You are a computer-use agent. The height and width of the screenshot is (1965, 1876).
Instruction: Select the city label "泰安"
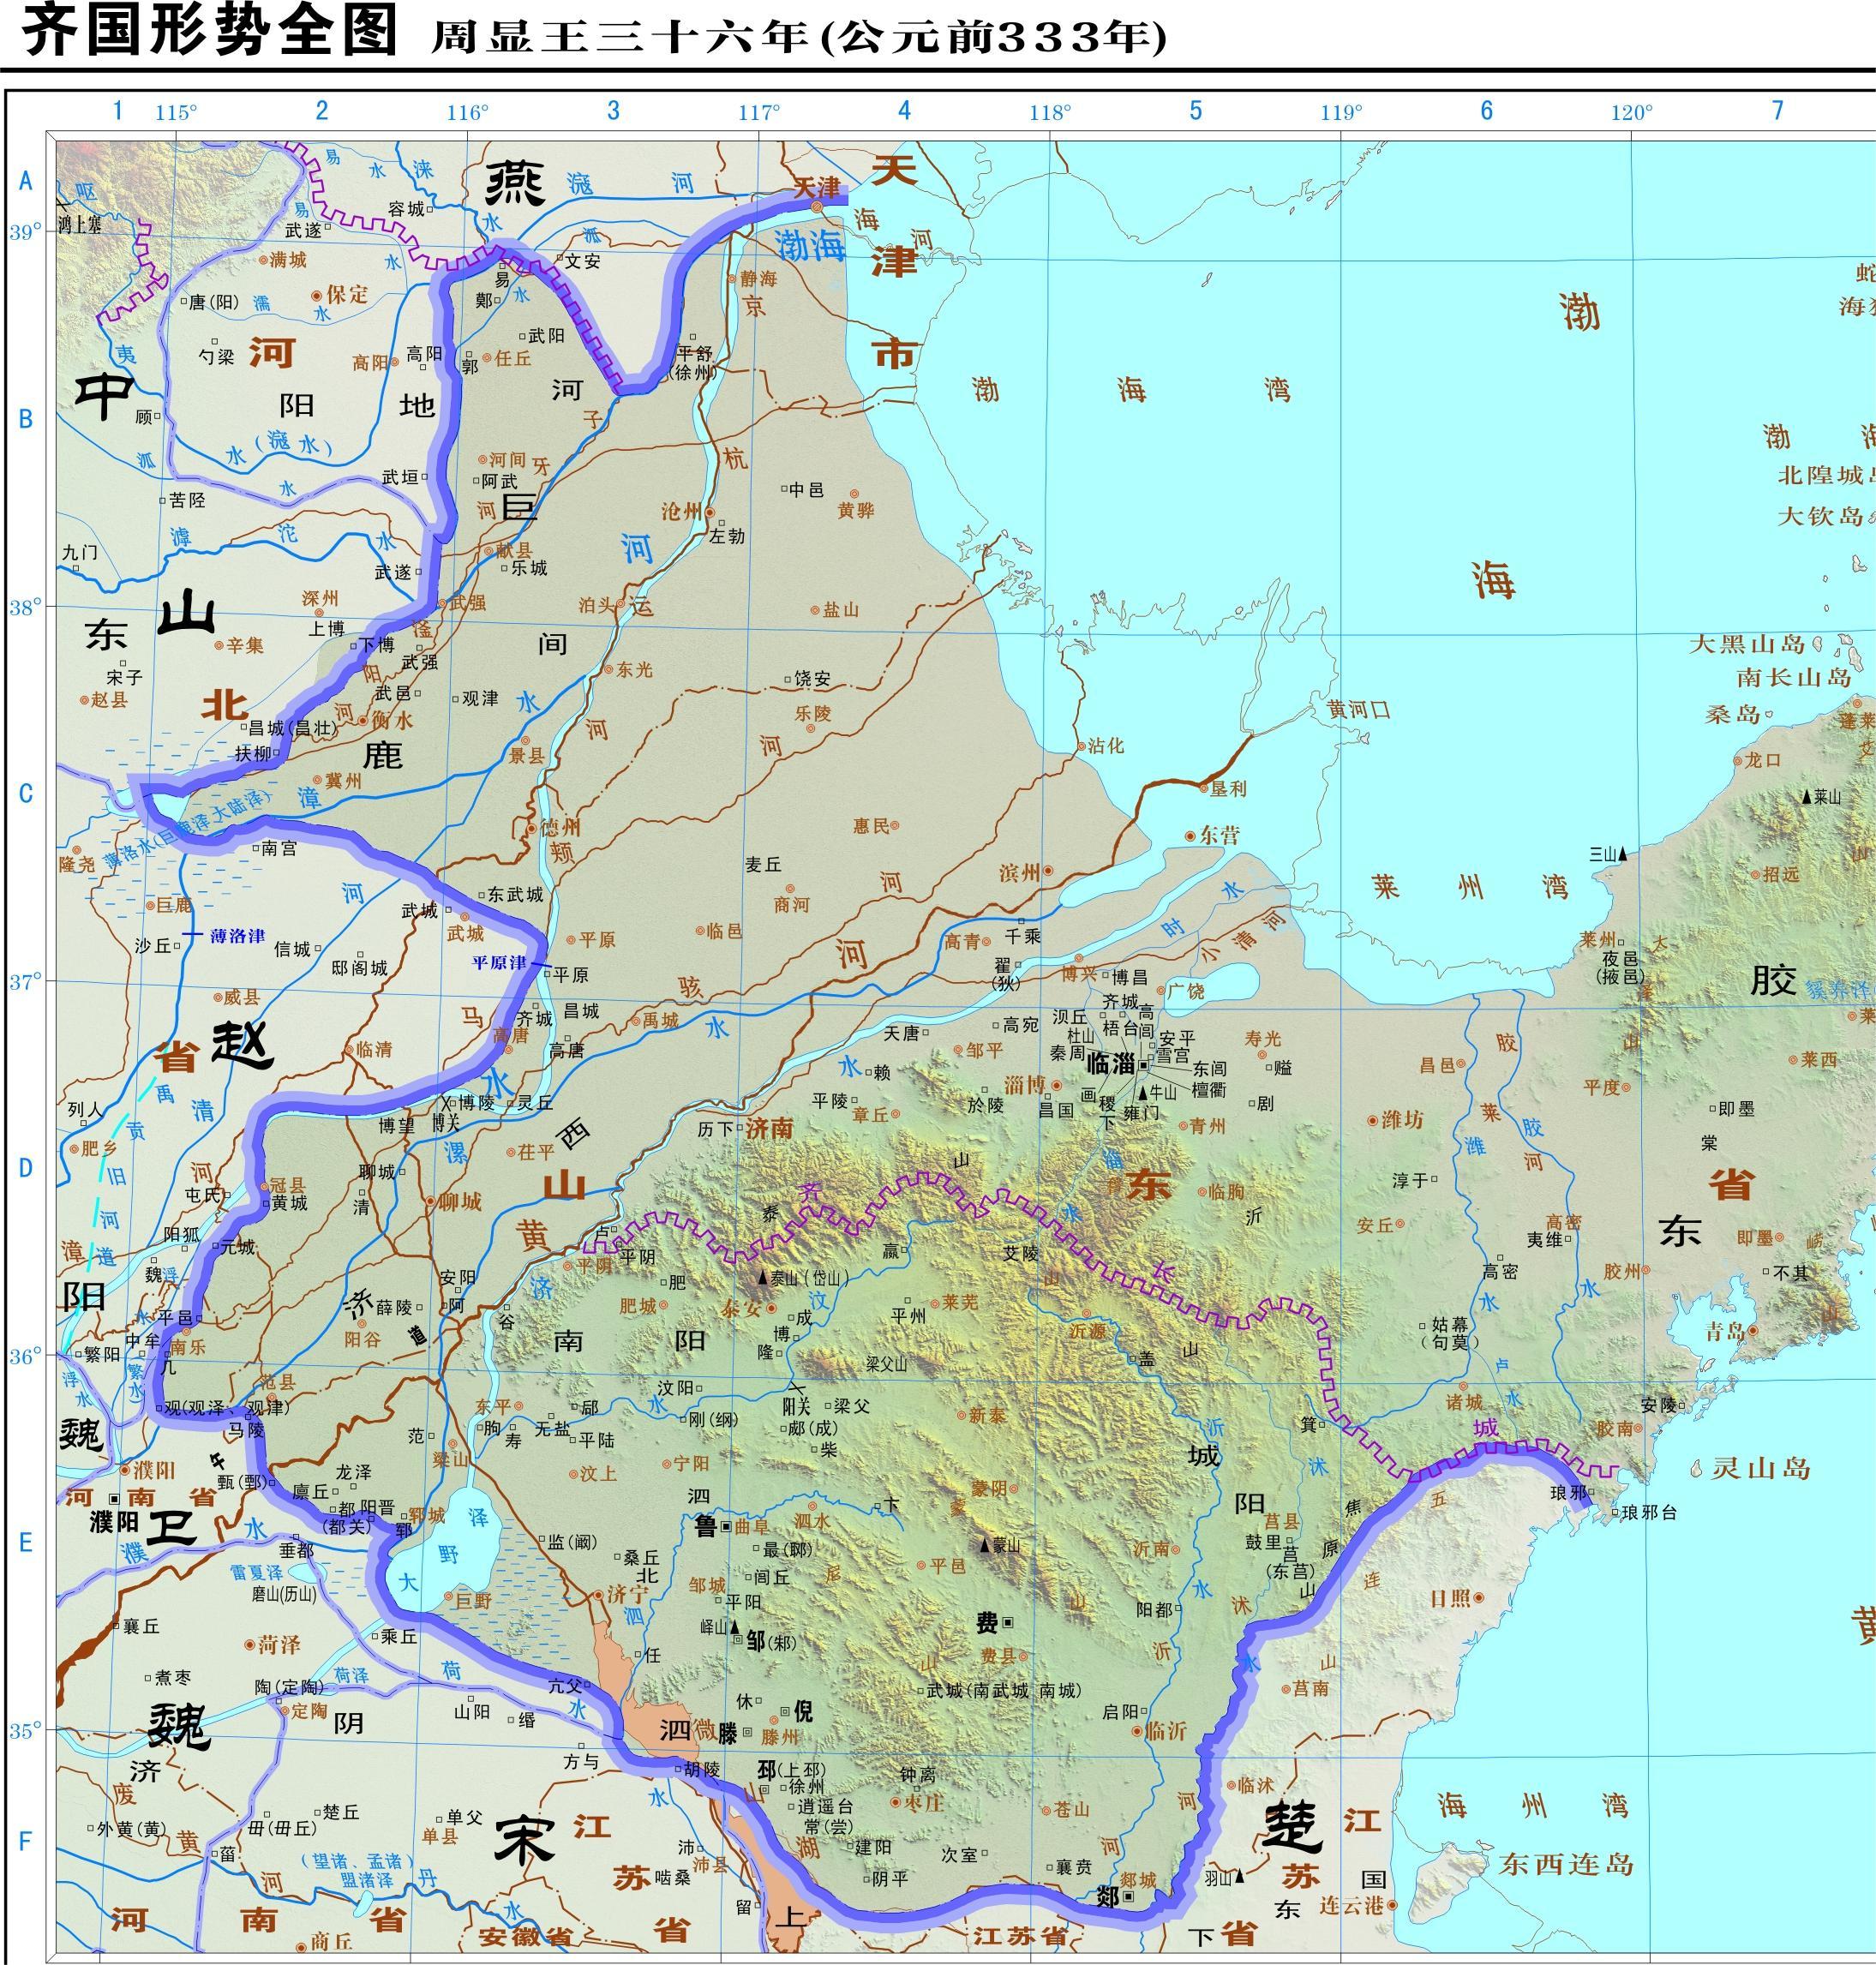click(x=742, y=1308)
